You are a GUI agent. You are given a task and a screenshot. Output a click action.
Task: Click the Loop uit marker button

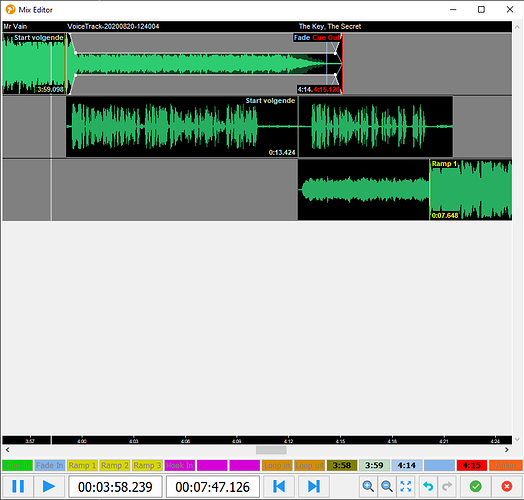click(x=309, y=465)
